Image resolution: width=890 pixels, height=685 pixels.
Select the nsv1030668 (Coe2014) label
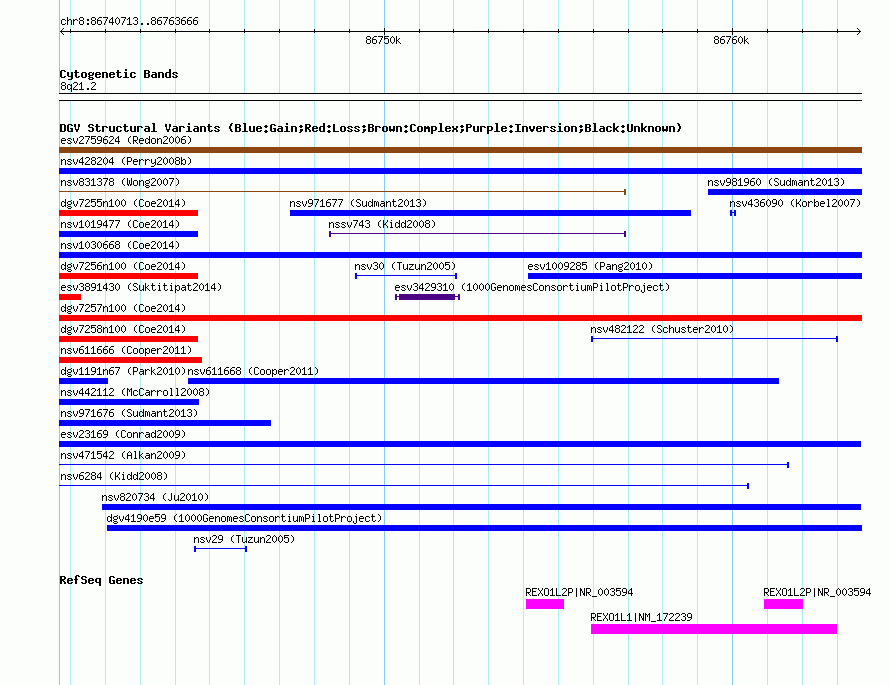click(120, 245)
